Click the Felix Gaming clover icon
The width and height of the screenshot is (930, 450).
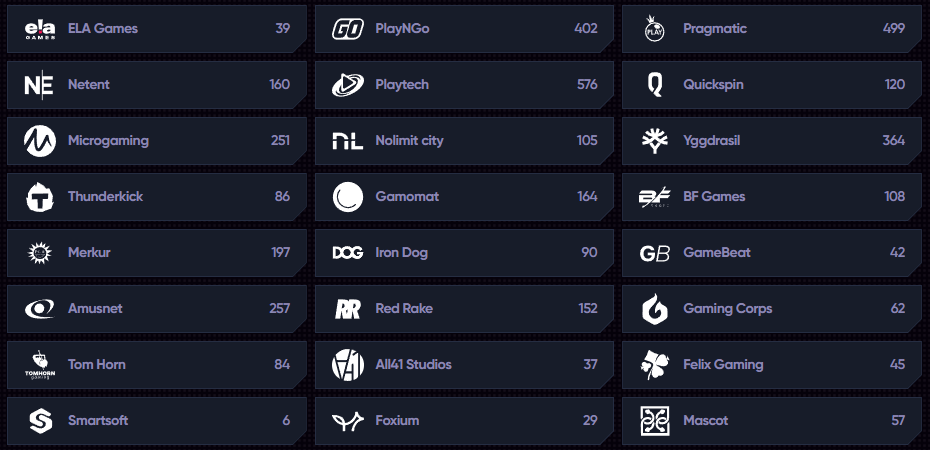[x=655, y=365]
